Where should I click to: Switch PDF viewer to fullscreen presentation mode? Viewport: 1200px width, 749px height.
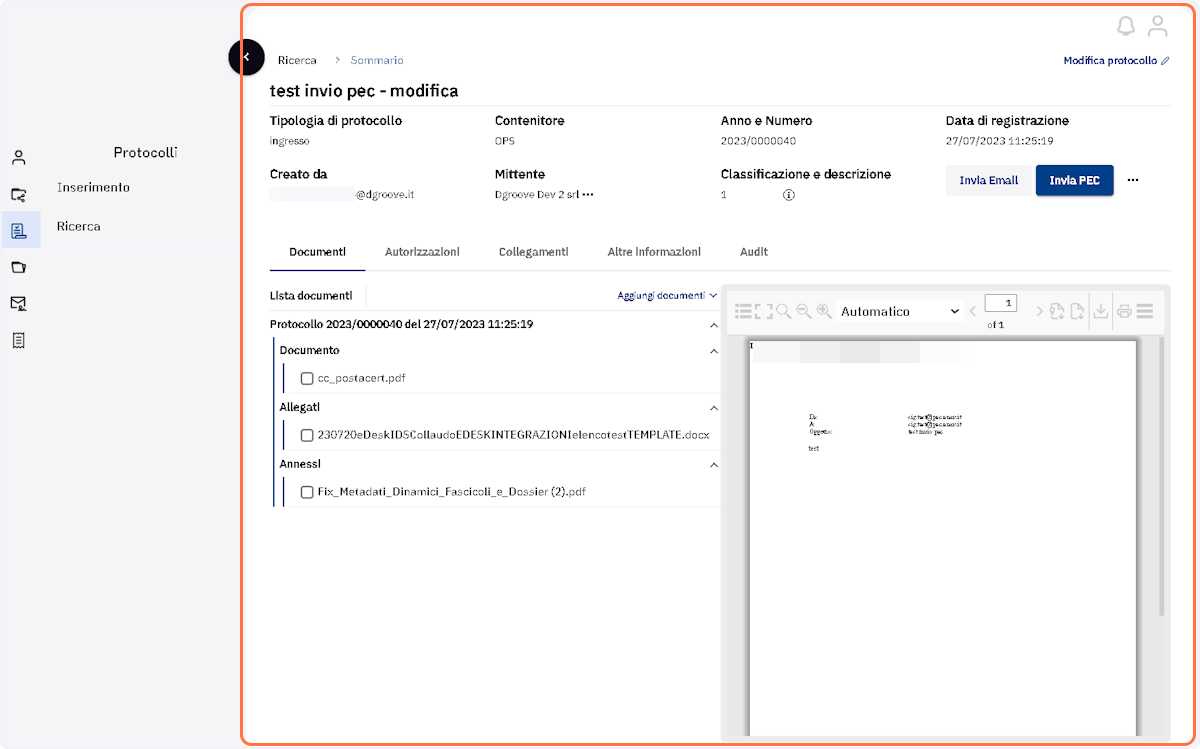tap(764, 312)
